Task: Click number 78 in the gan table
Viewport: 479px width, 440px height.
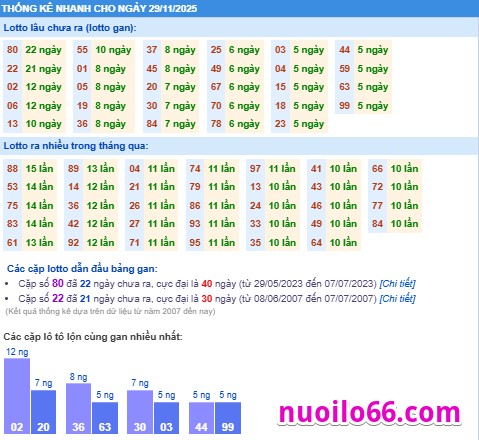Action: pyautogui.click(x=216, y=124)
